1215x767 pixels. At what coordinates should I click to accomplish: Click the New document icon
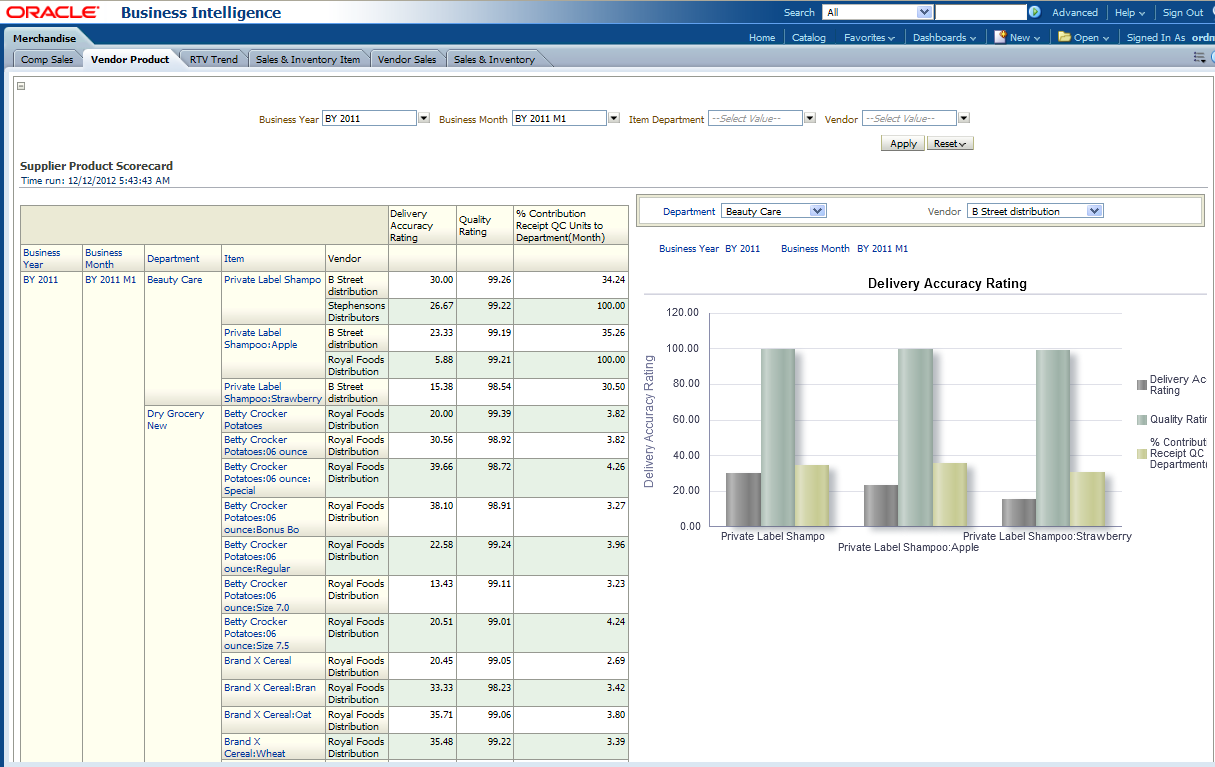coord(1000,37)
